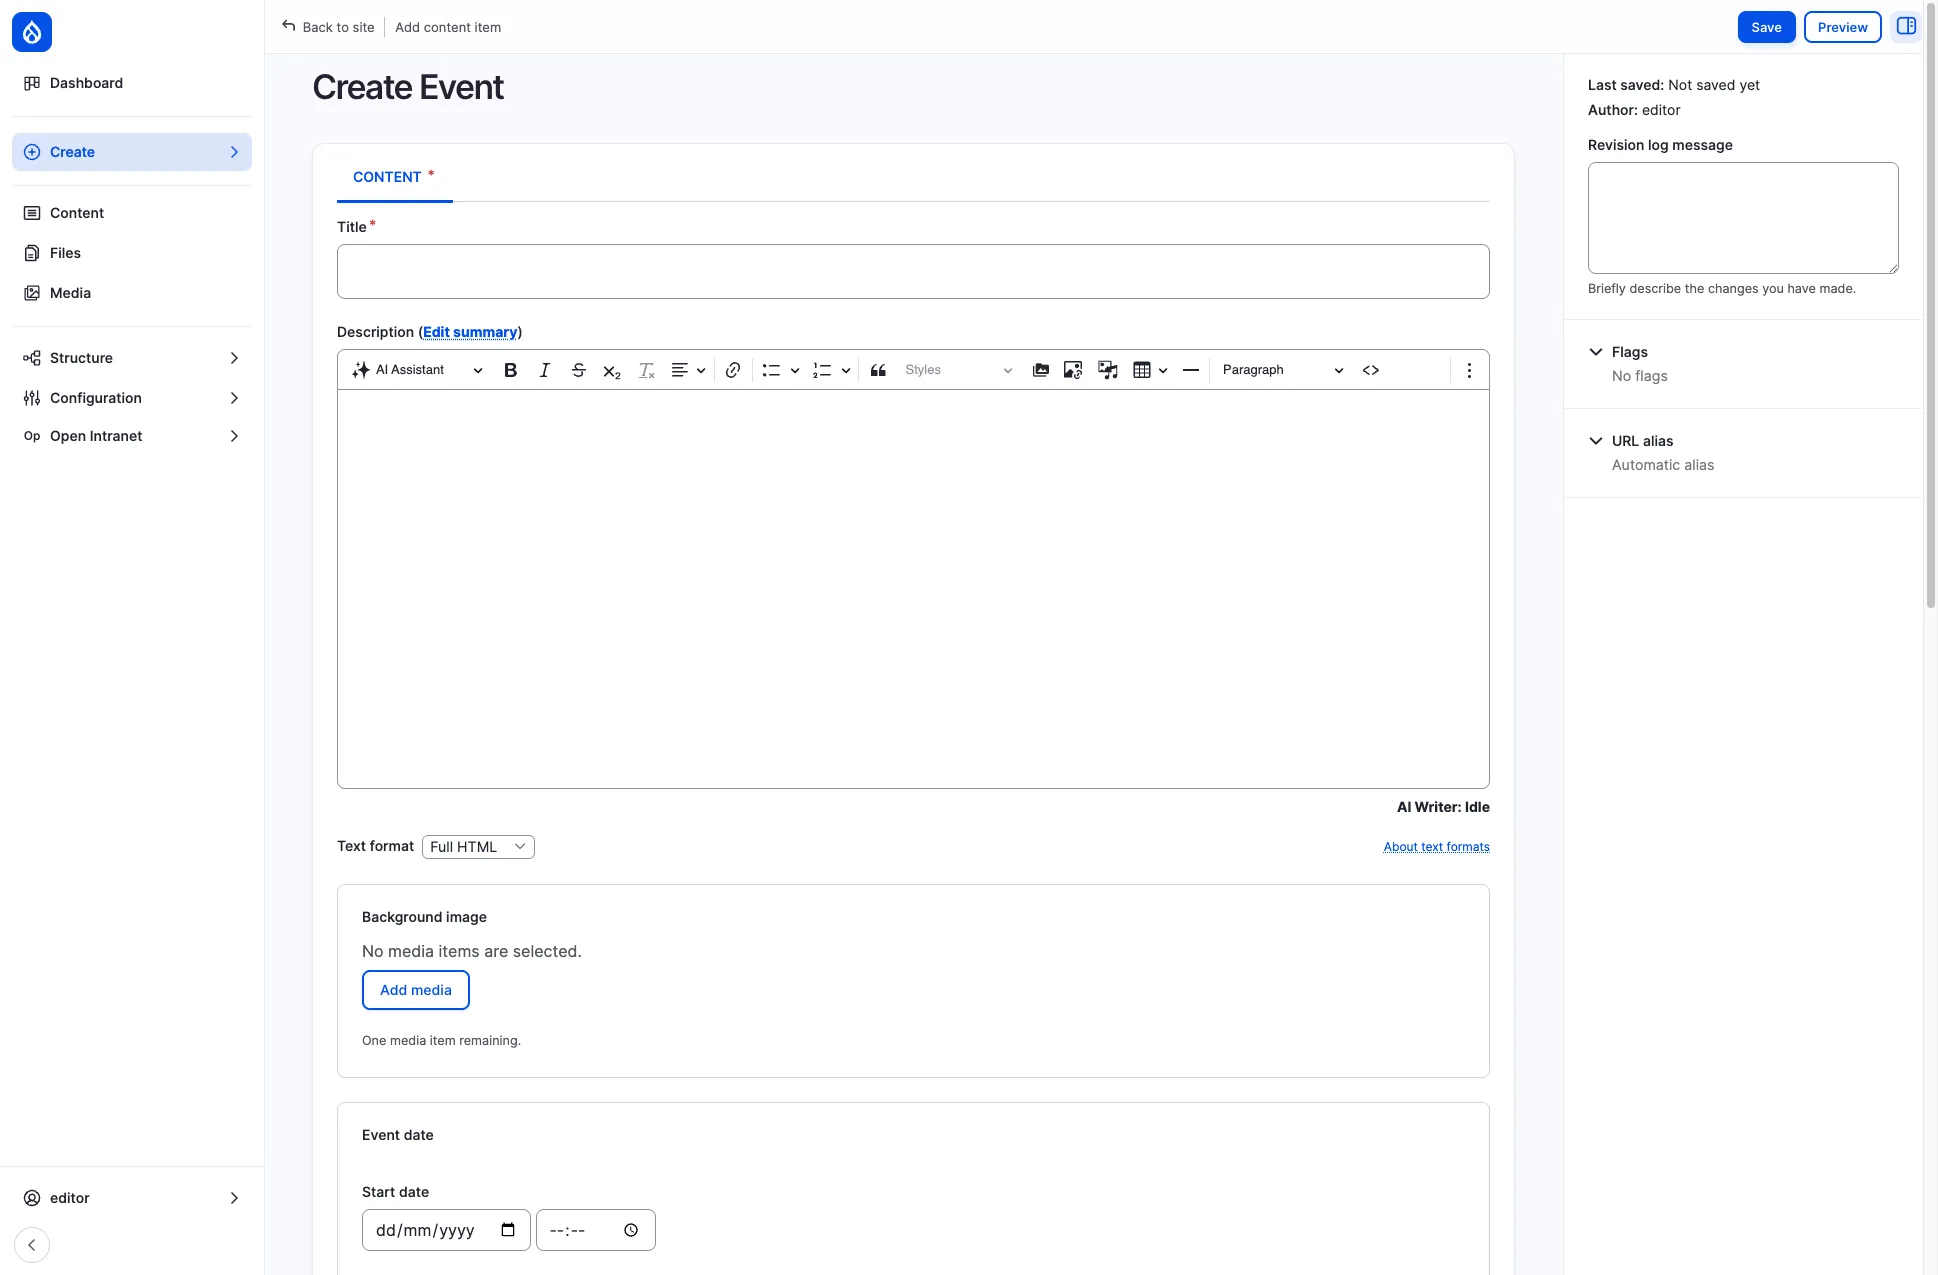Click the Preview button
The width and height of the screenshot is (1938, 1275).
(1842, 27)
